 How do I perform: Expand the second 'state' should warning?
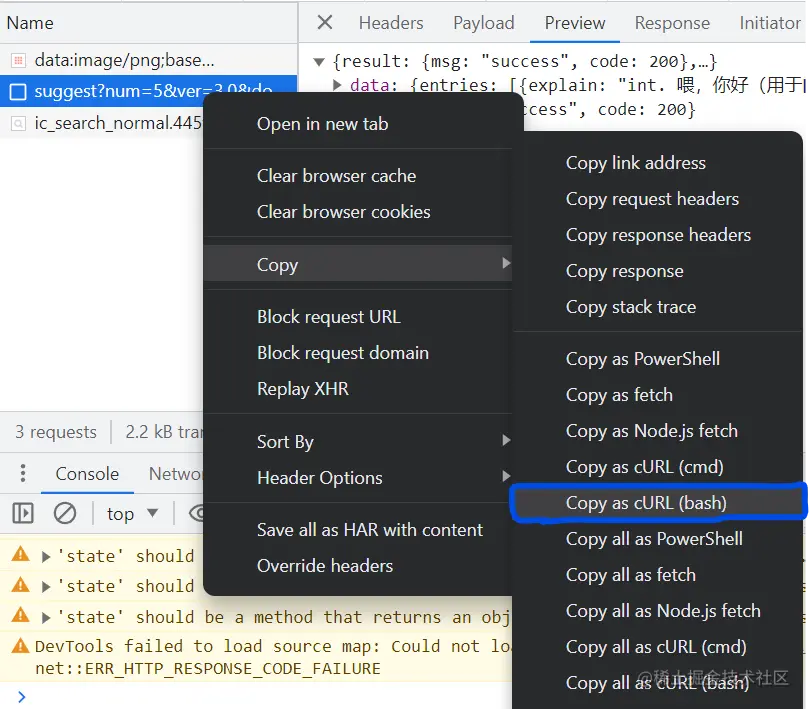tap(46, 586)
